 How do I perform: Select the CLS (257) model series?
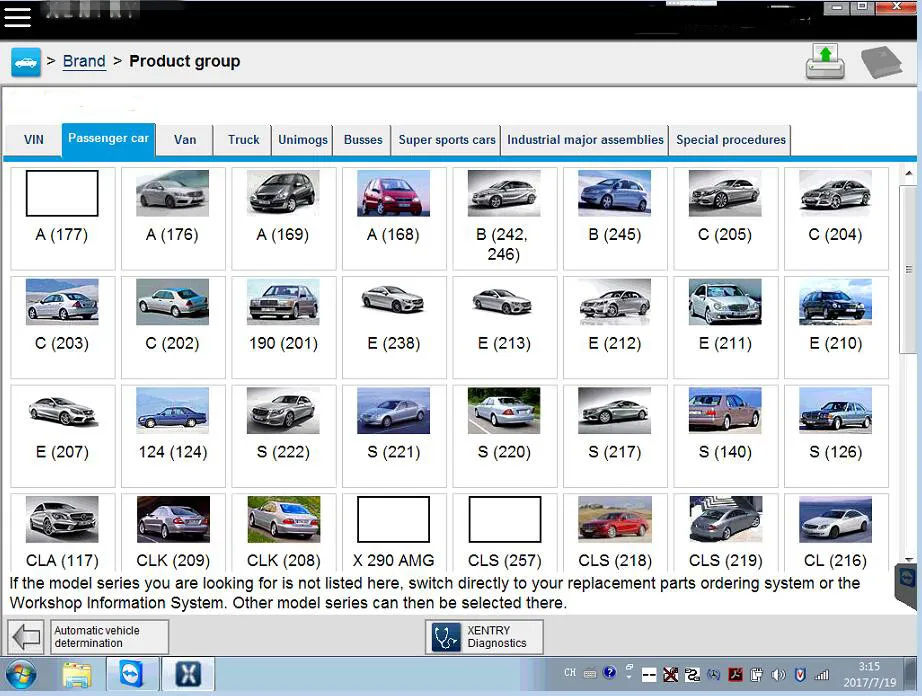[505, 532]
